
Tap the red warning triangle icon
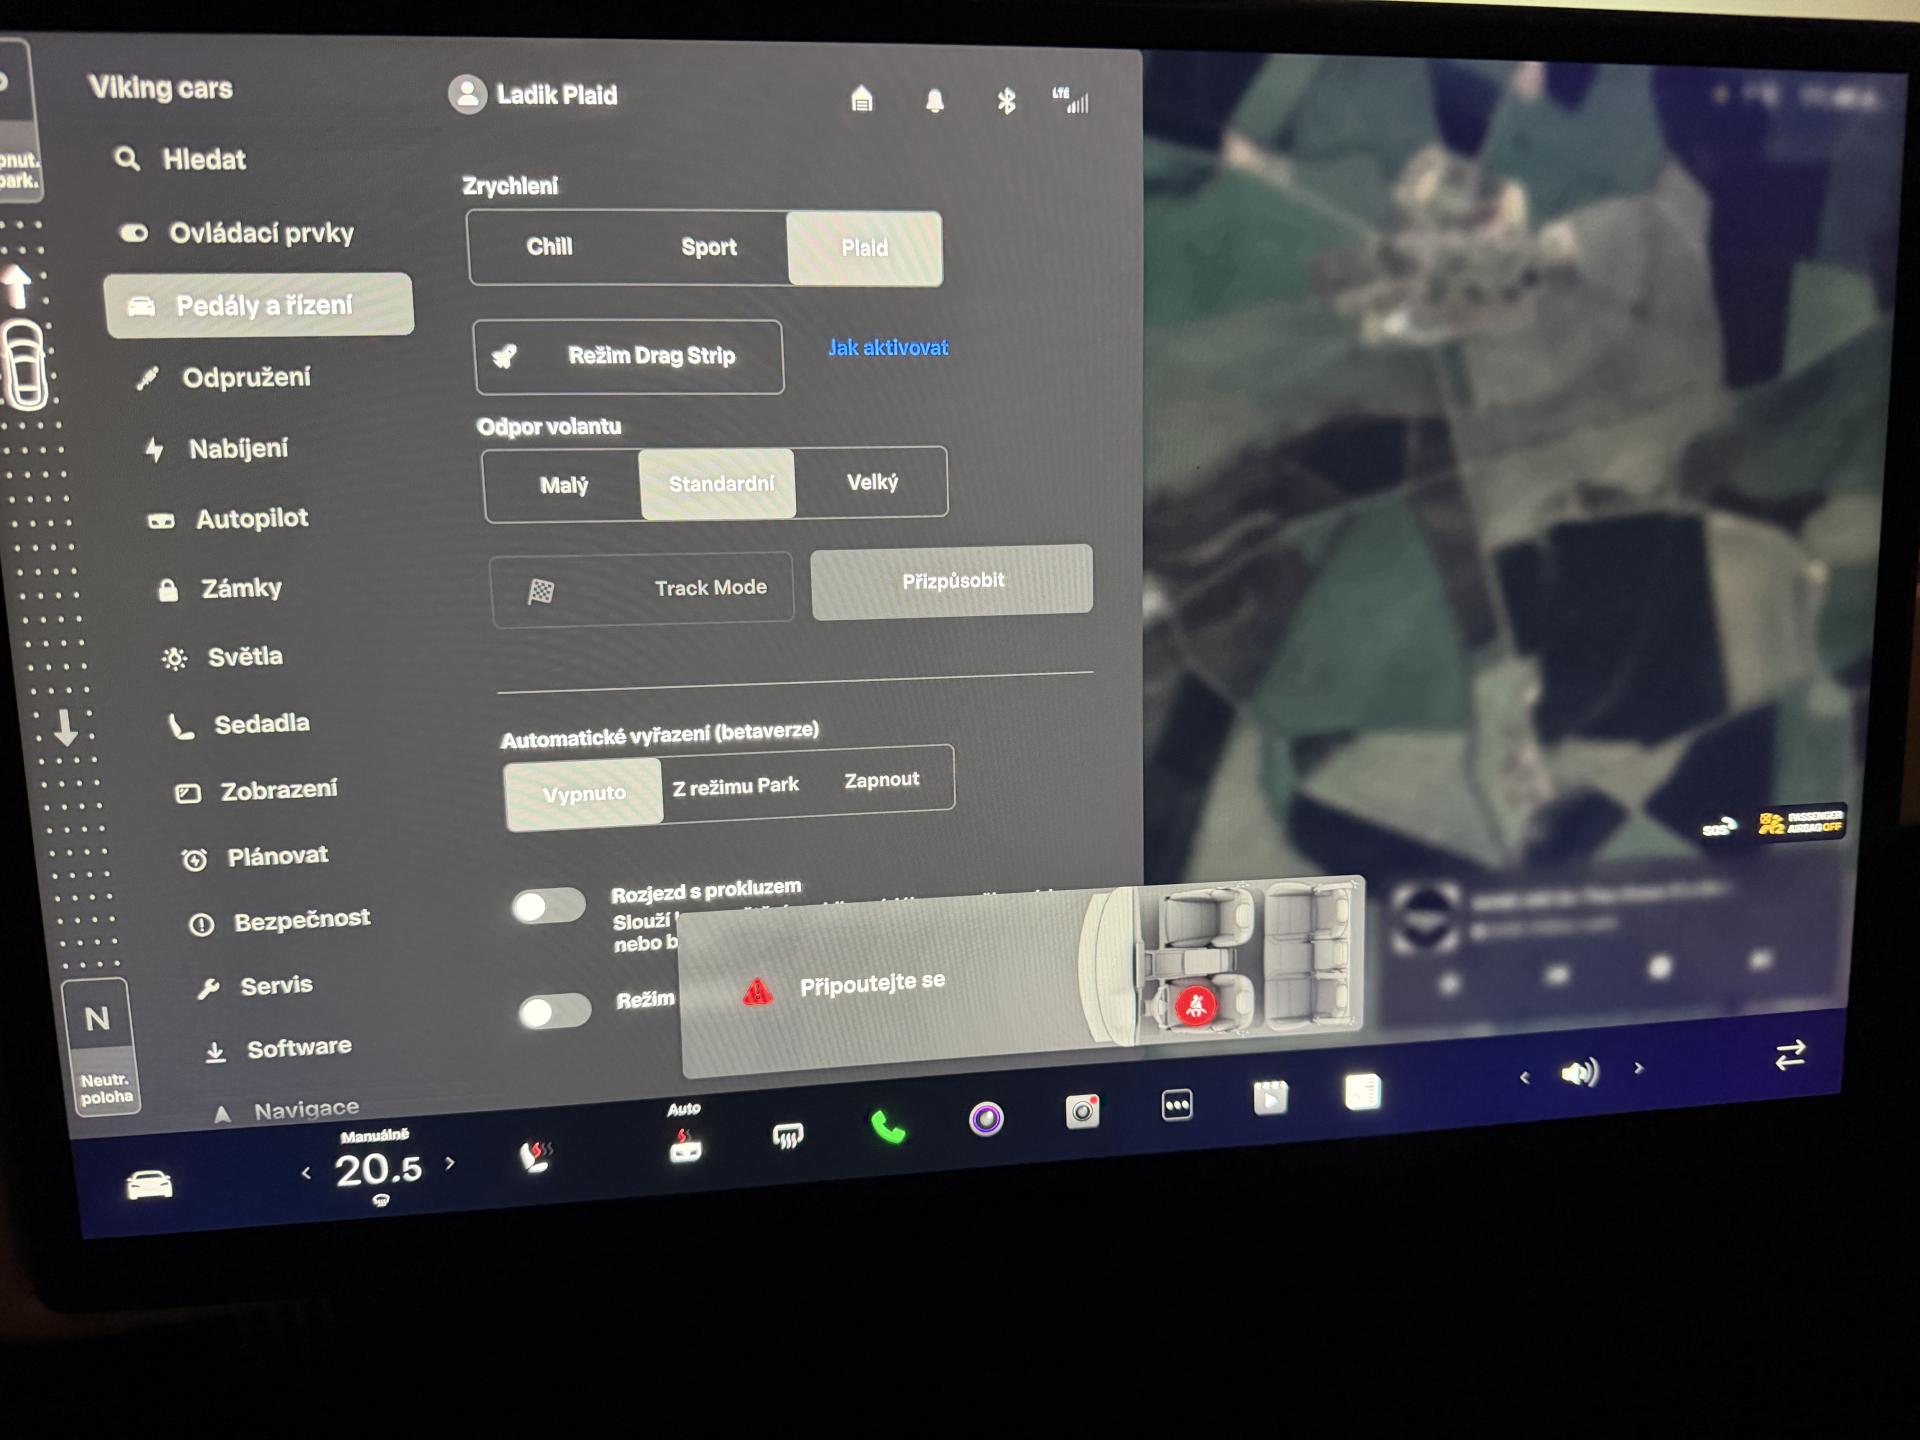pos(757,992)
